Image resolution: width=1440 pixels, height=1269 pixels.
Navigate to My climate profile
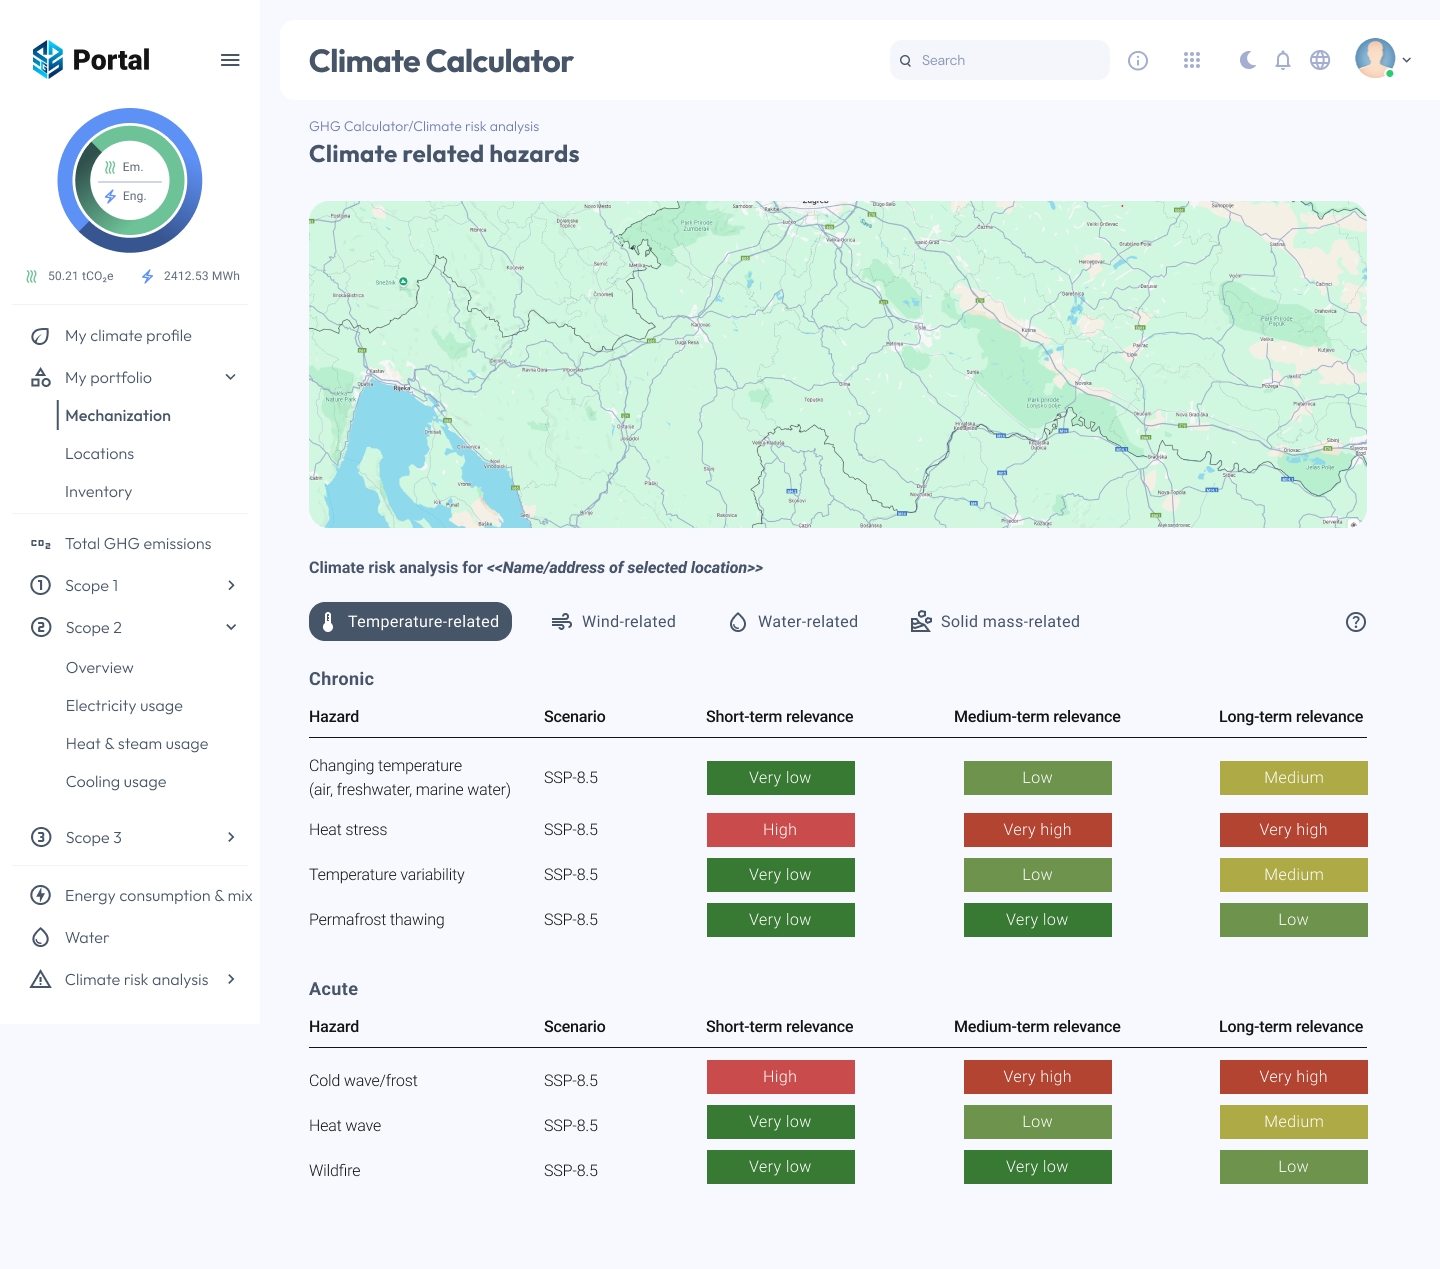pyautogui.click(x=128, y=335)
